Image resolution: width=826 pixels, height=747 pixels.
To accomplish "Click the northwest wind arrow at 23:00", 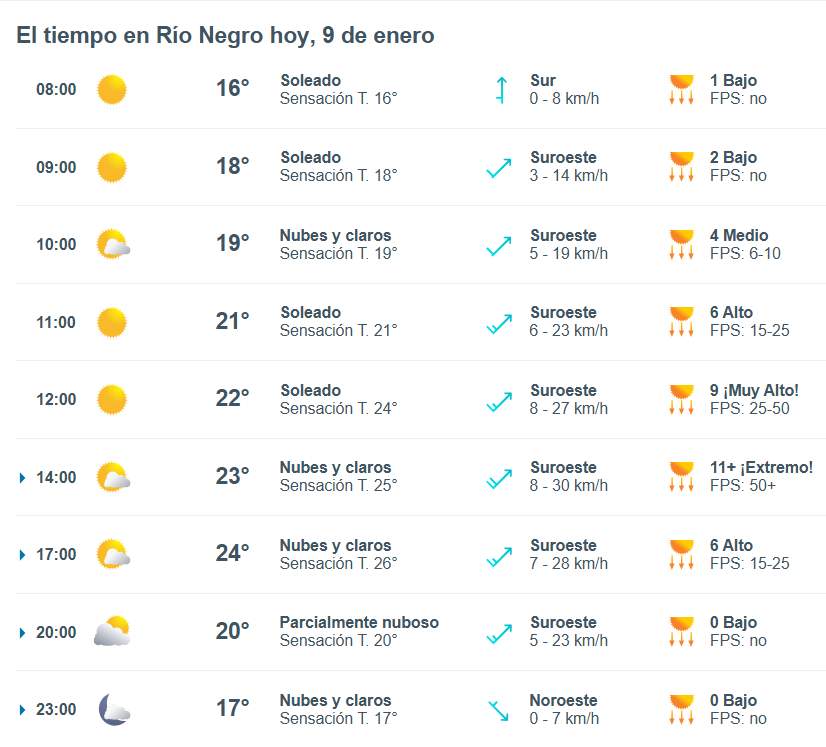I will 499,710.
